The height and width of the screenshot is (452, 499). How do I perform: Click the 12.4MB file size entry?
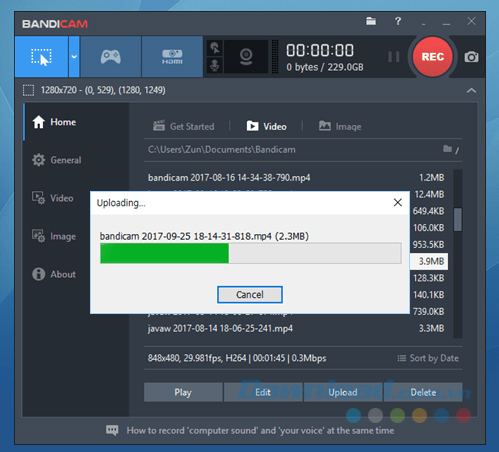[429, 194]
